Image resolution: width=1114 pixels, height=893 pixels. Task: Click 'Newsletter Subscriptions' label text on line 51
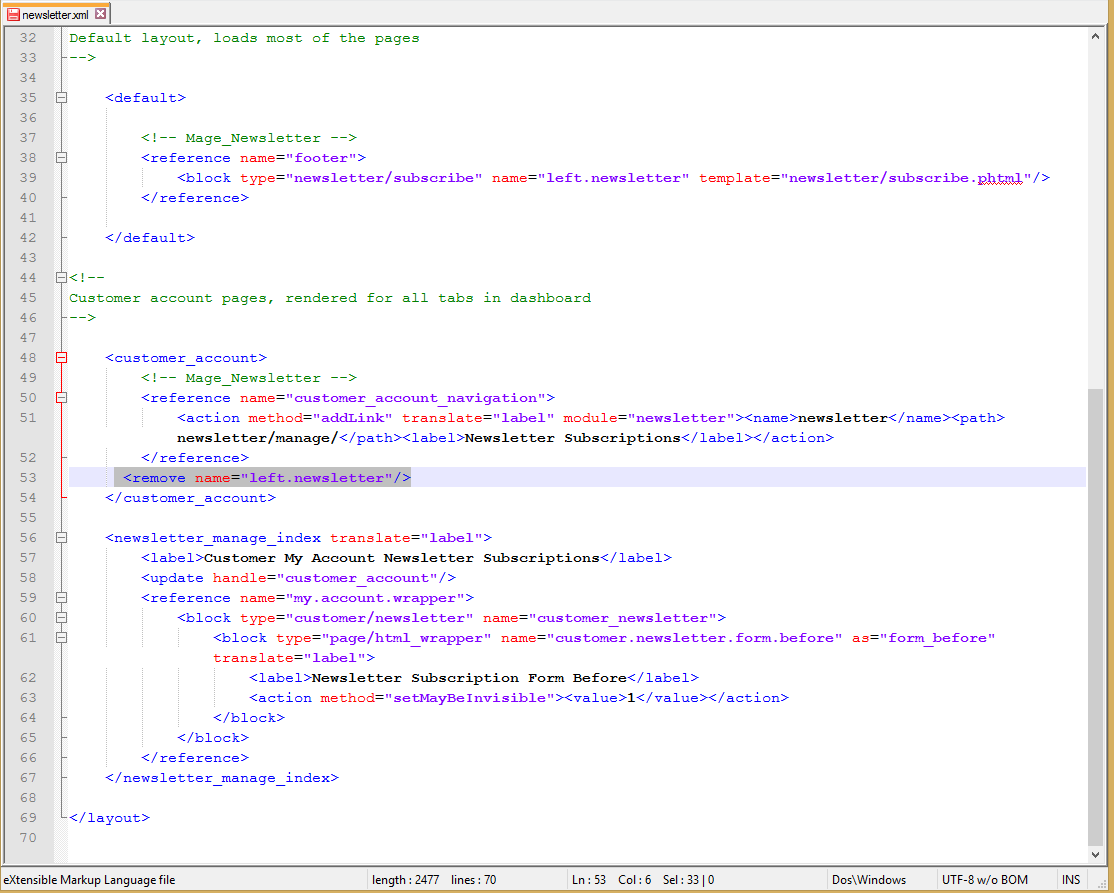coord(573,438)
